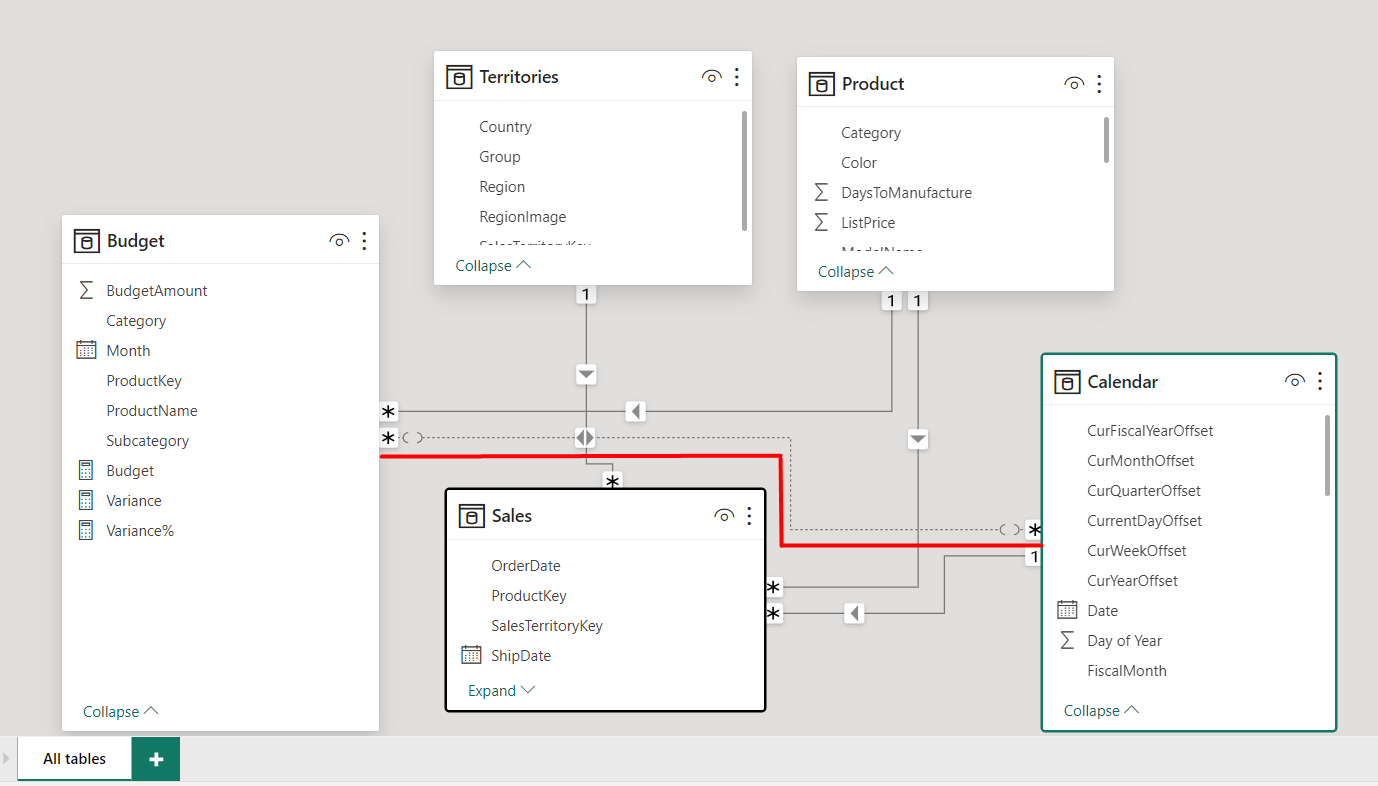Open the three-dot menu on Calendar table
The width and height of the screenshot is (1378, 786).
pyautogui.click(x=1319, y=381)
